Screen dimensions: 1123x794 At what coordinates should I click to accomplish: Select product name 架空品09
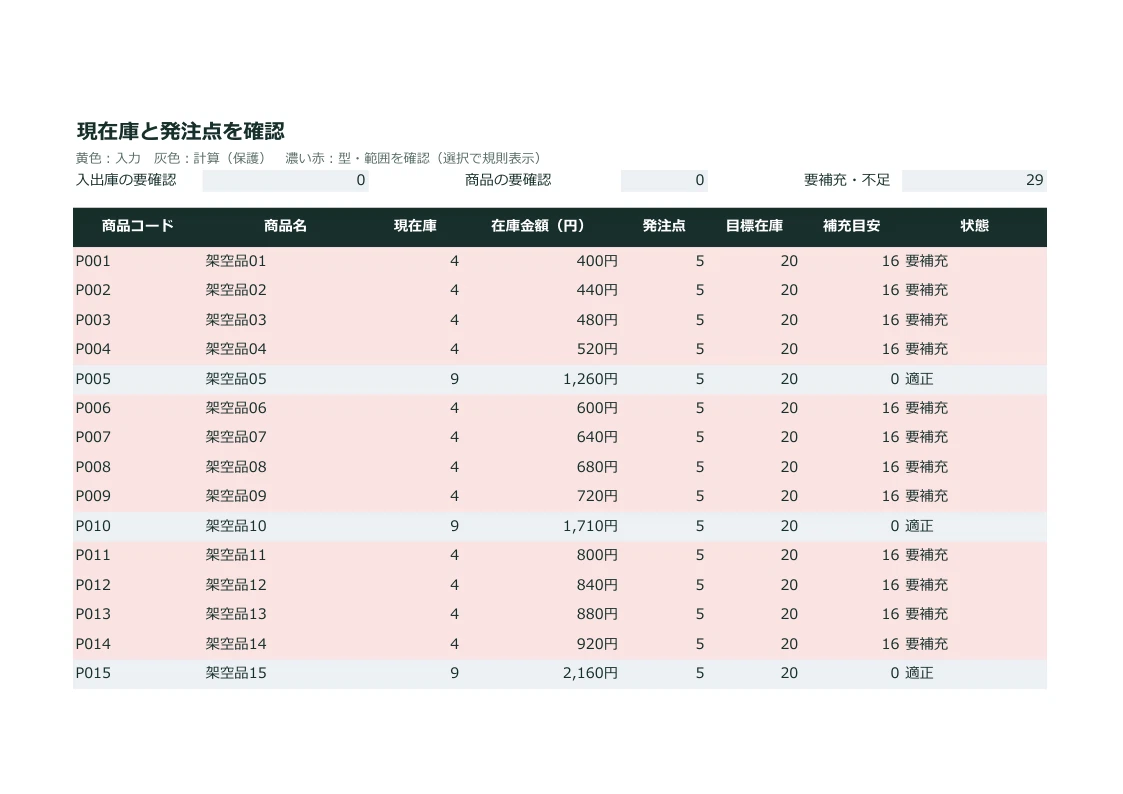(x=236, y=496)
